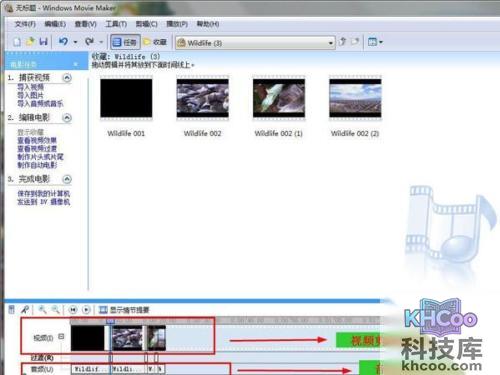This screenshot has width=500, height=375.
Task: Click the second clip on video track
Action: click(127, 338)
